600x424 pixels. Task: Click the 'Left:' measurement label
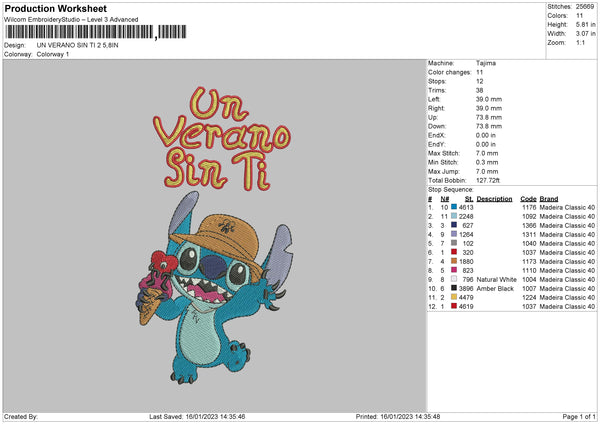point(434,99)
